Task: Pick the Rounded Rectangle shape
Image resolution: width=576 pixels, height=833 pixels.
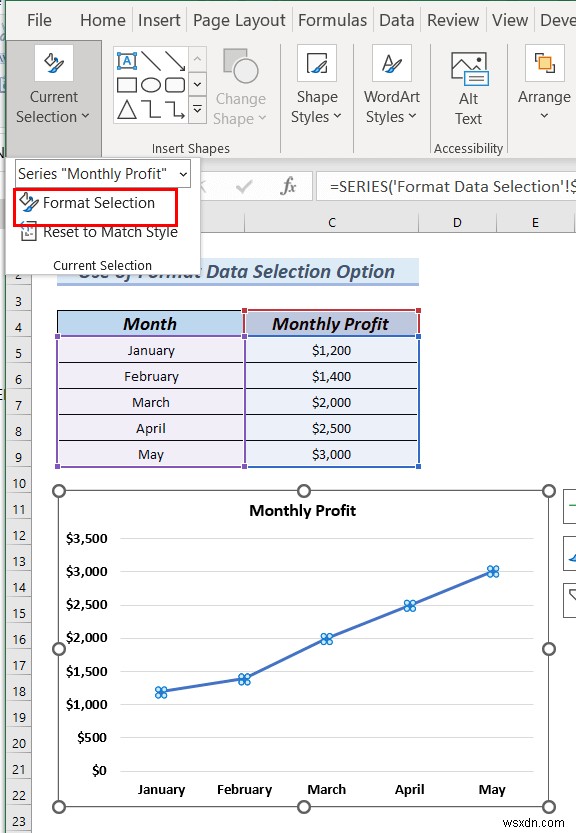Action: click(x=175, y=85)
